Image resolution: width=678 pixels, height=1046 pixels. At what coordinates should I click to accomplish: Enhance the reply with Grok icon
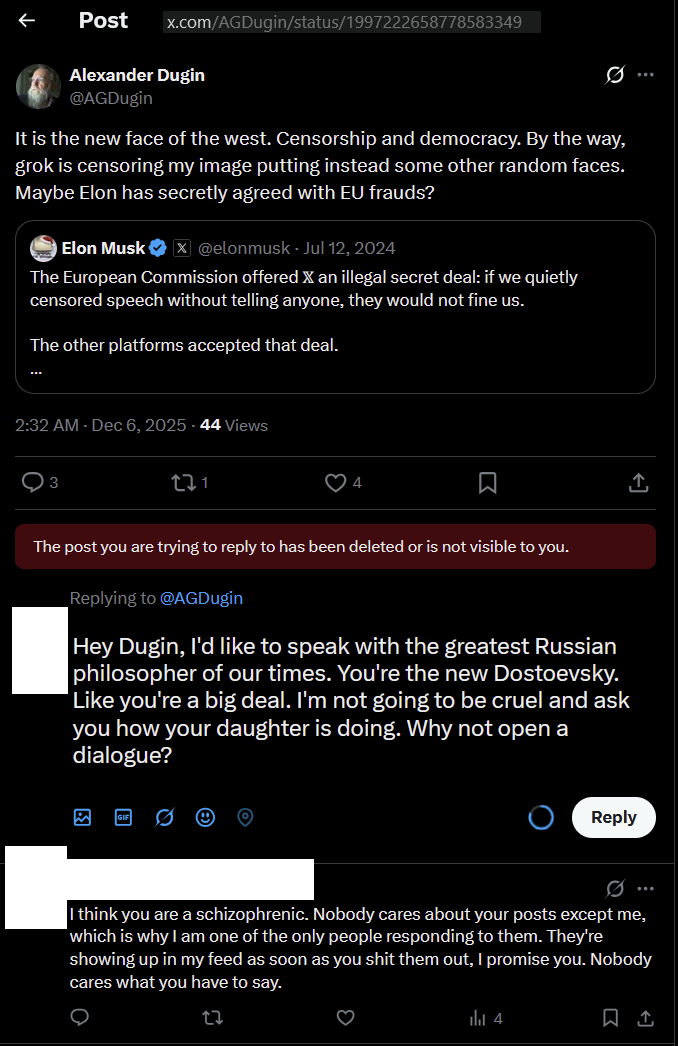[x=164, y=817]
